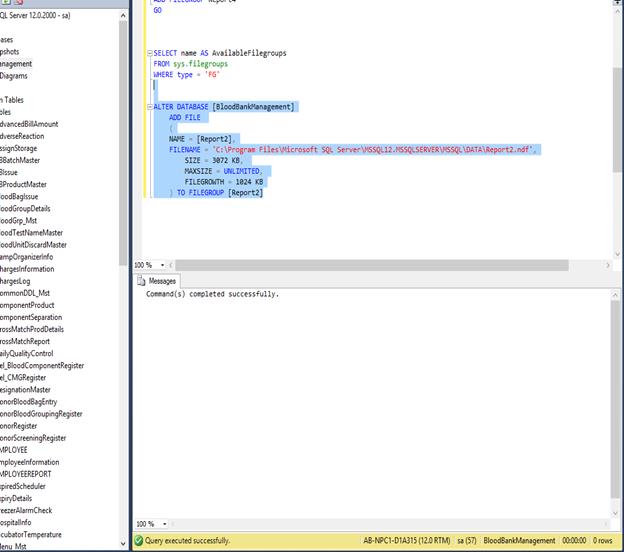Image resolution: width=624 pixels, height=552 pixels.
Task: Select the CrossMatchReport table node
Action: [25, 341]
